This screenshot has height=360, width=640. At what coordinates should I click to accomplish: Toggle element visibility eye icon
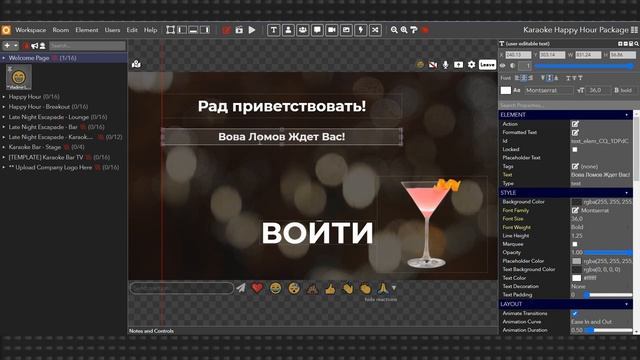tap(503, 66)
